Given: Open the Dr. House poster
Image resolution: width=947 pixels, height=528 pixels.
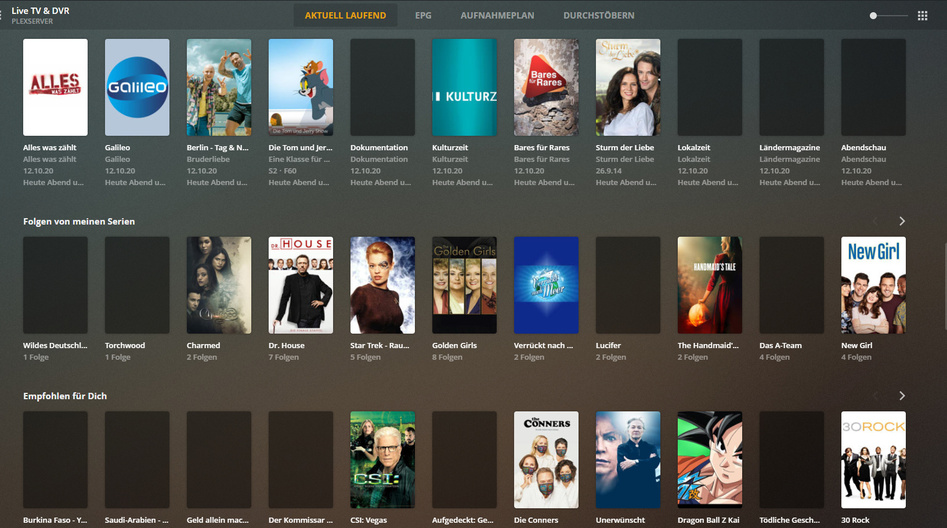Looking at the screenshot, I should click(x=301, y=285).
